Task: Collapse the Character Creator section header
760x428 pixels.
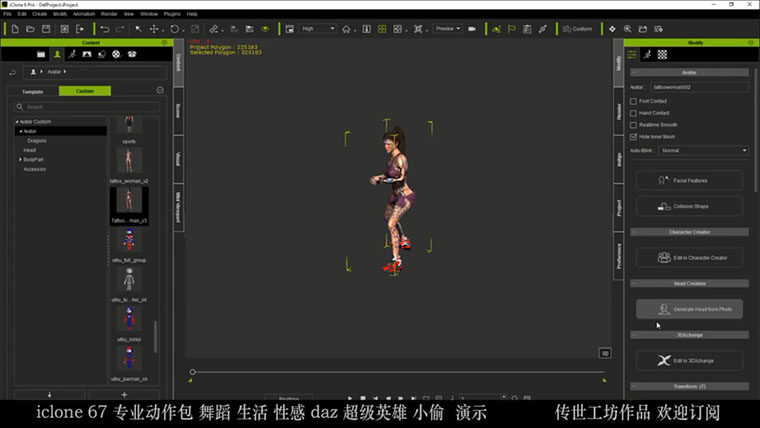Action: point(689,232)
